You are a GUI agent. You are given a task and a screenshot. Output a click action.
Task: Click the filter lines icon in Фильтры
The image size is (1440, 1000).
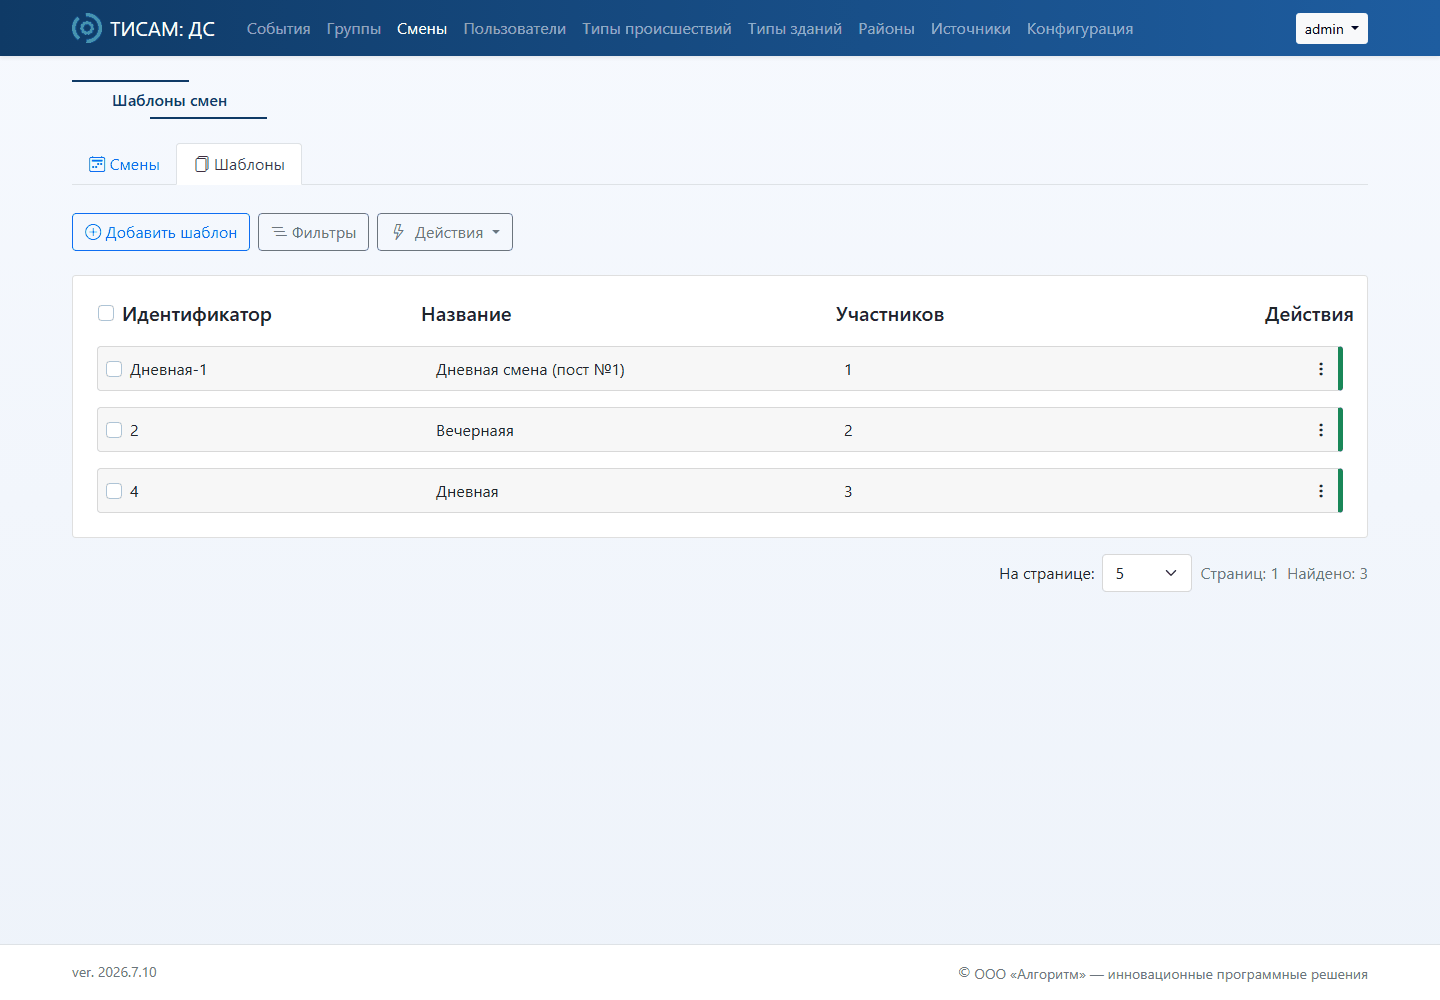click(x=279, y=232)
